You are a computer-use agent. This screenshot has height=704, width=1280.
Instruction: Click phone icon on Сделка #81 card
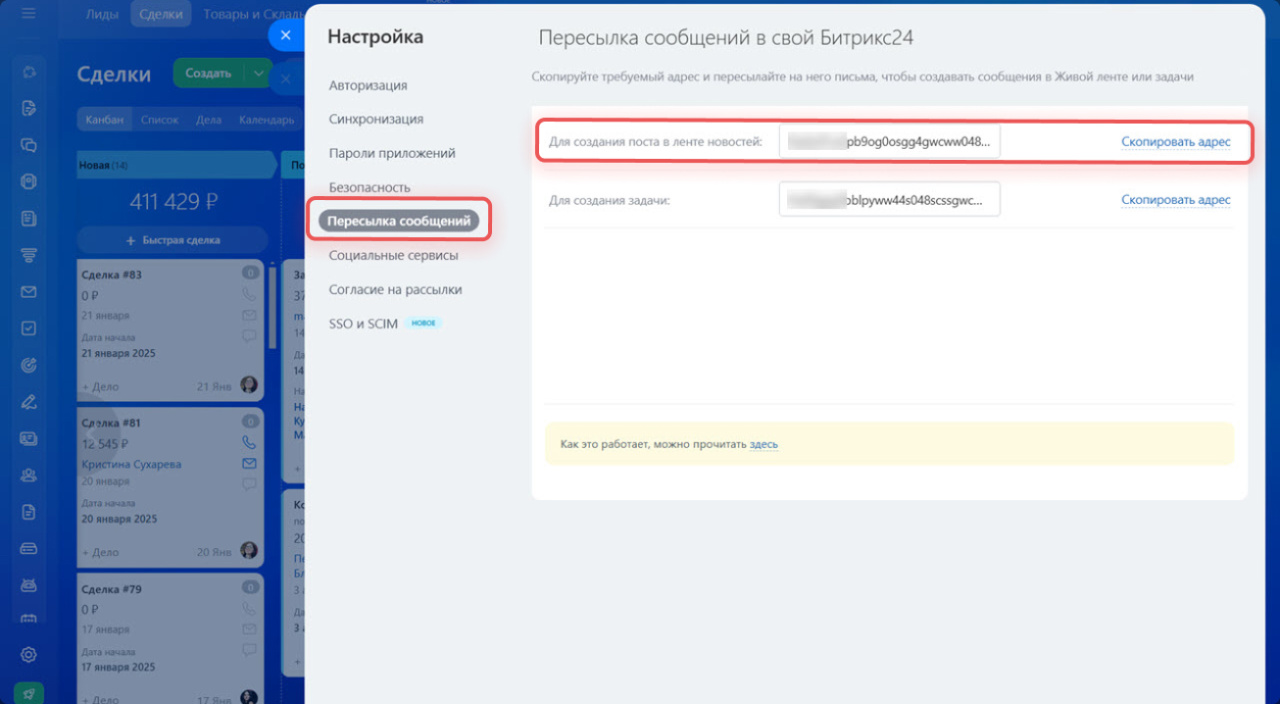point(249,443)
